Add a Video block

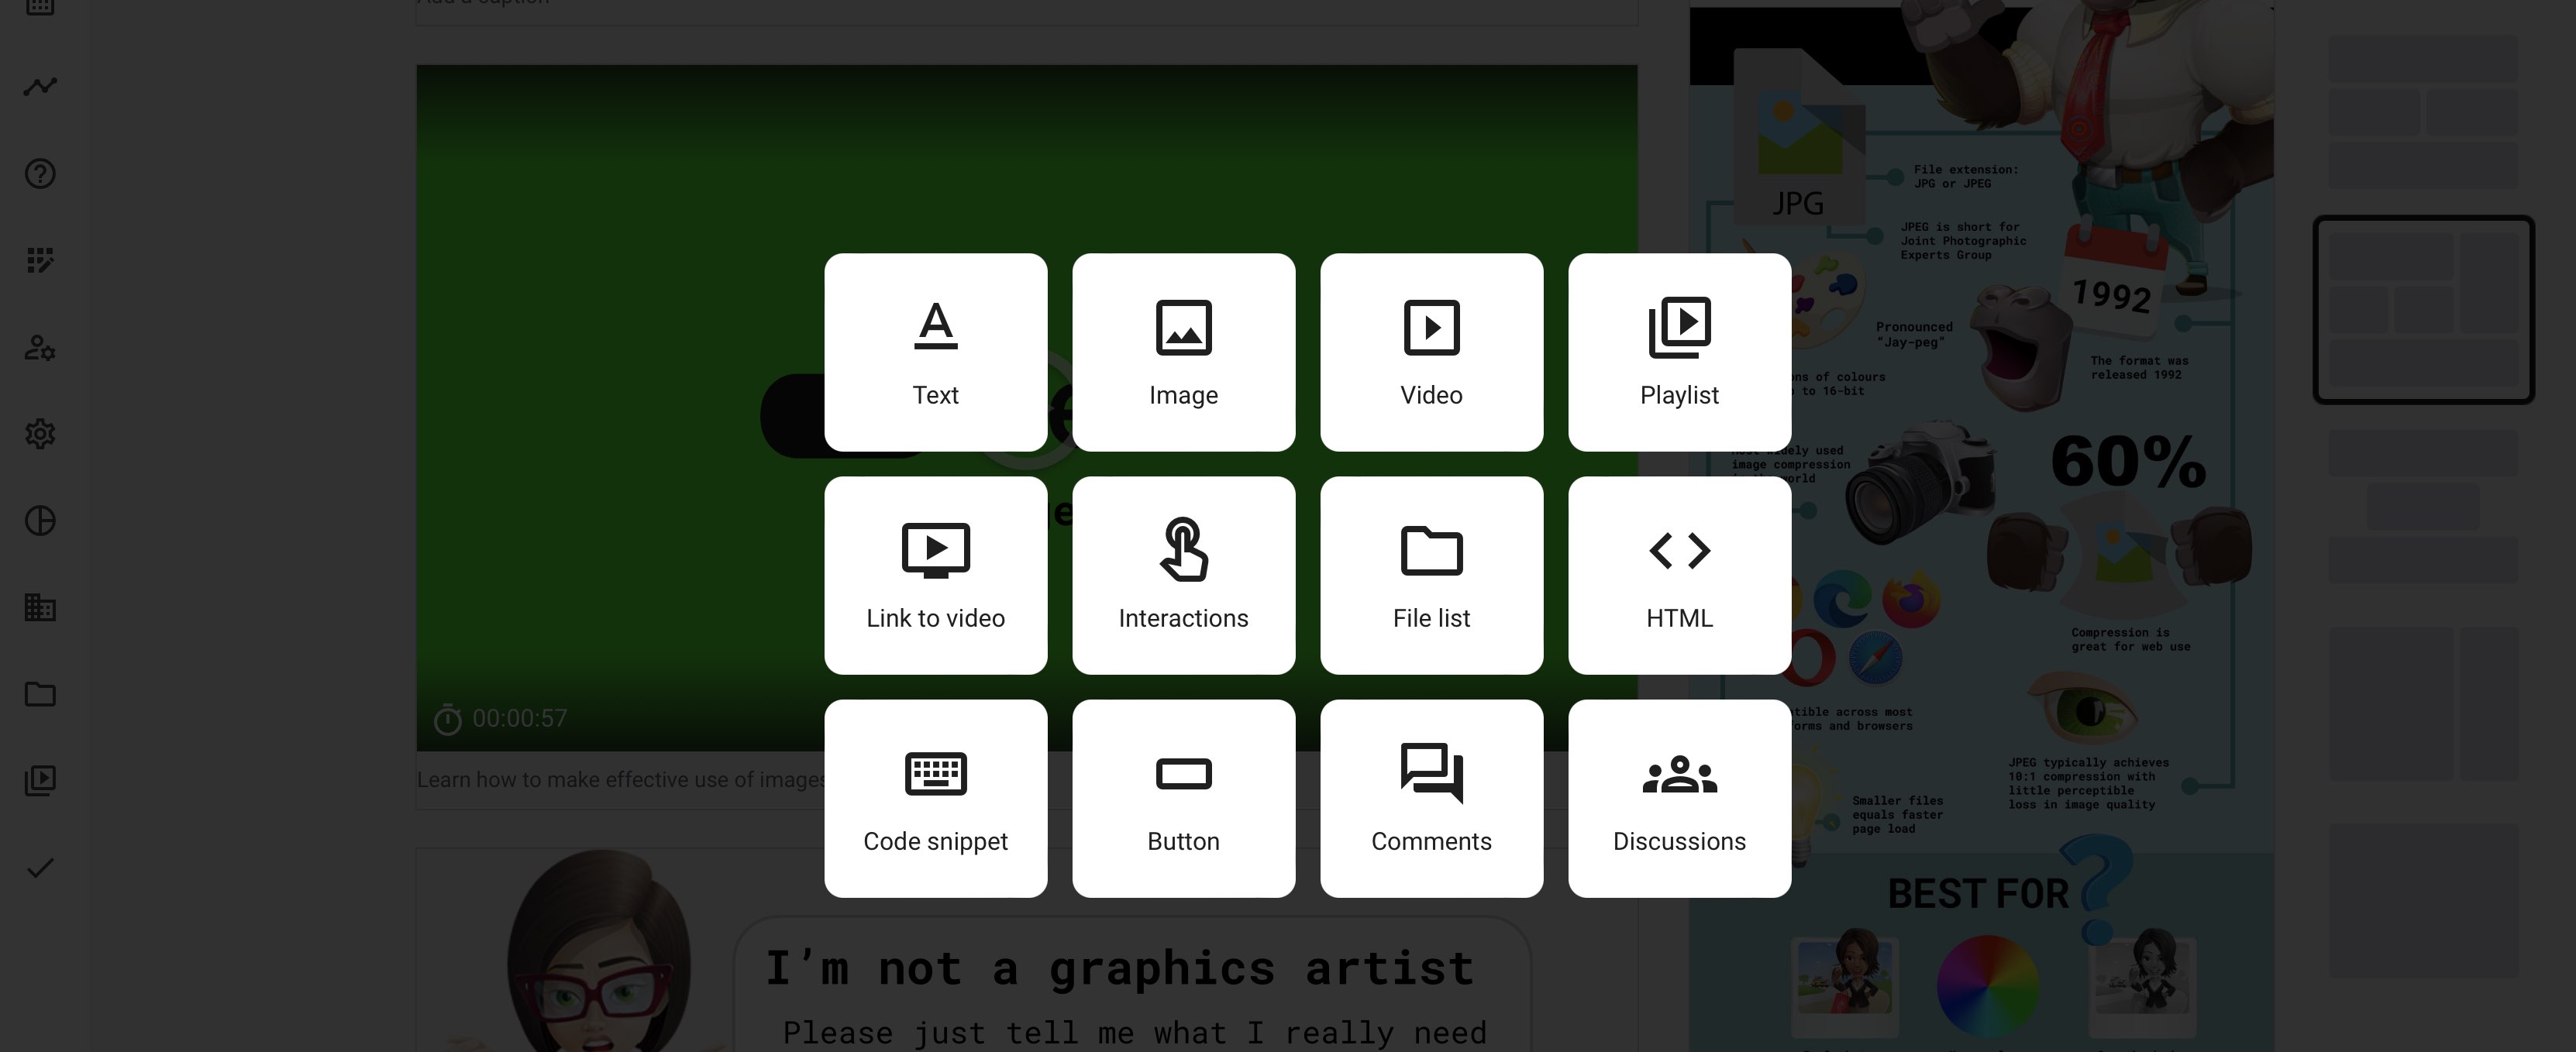point(1431,352)
